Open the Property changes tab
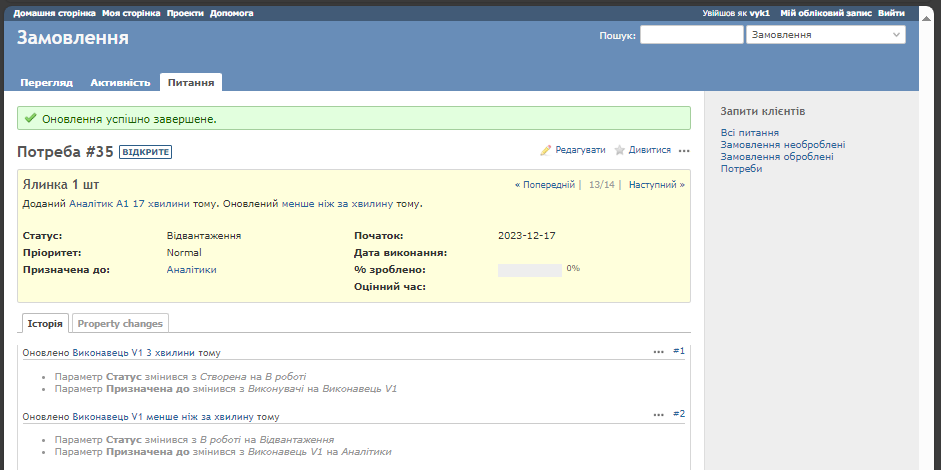This screenshot has height=470, width=941. 121,323
